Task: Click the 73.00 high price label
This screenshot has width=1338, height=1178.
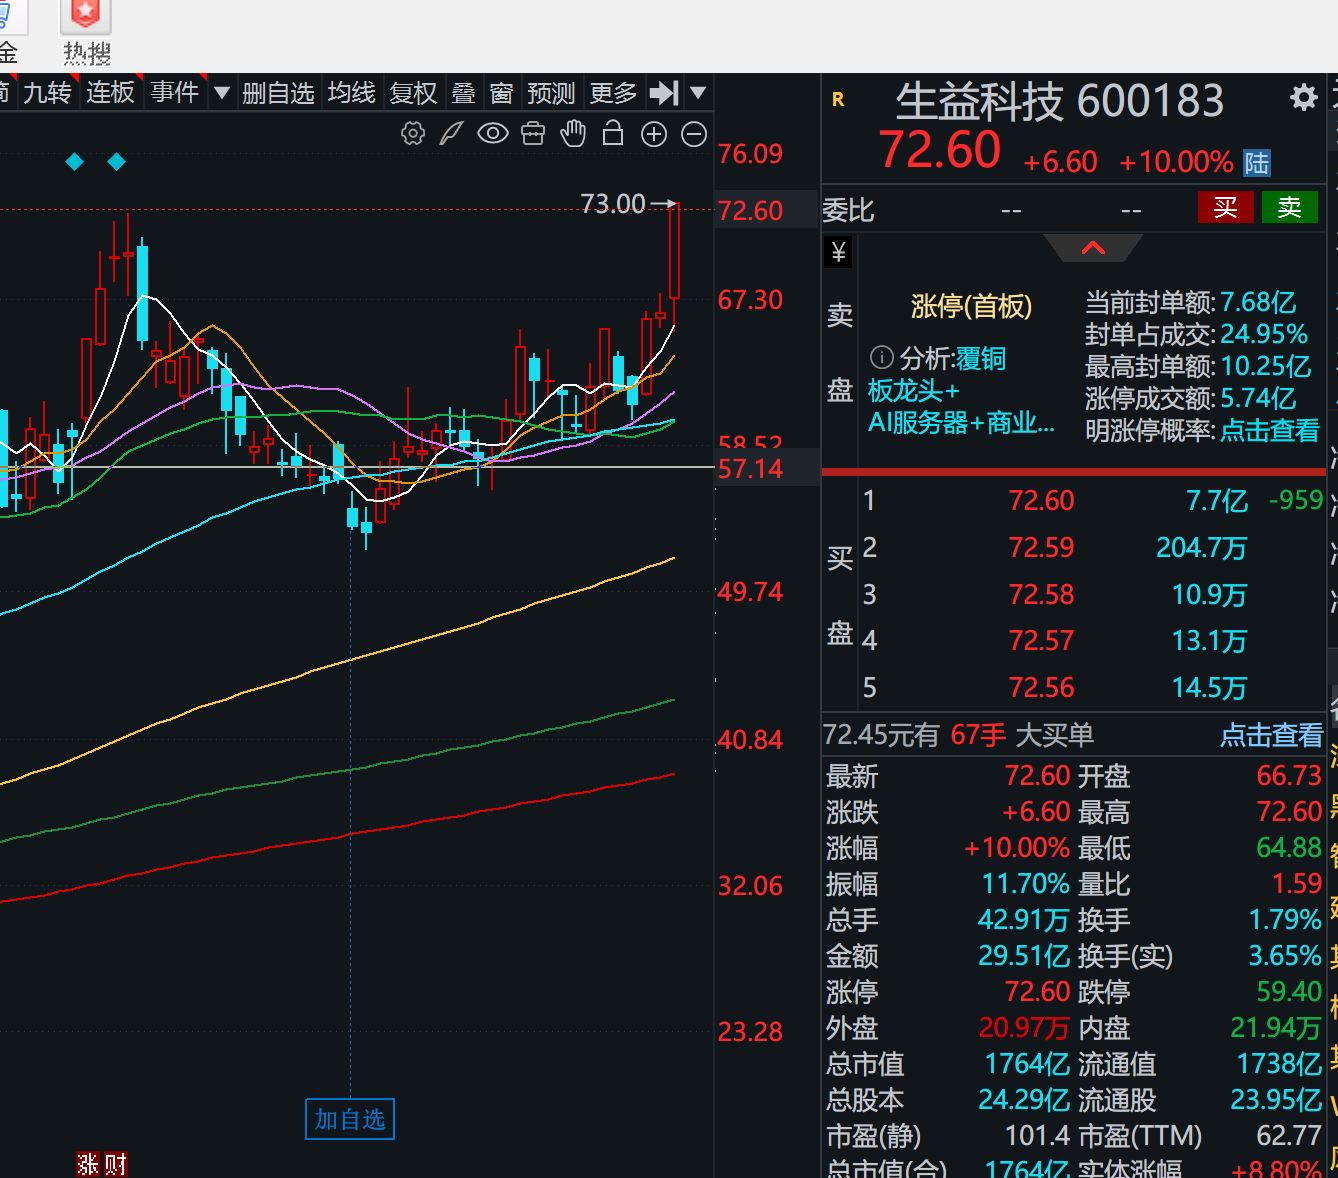Action: (613, 204)
